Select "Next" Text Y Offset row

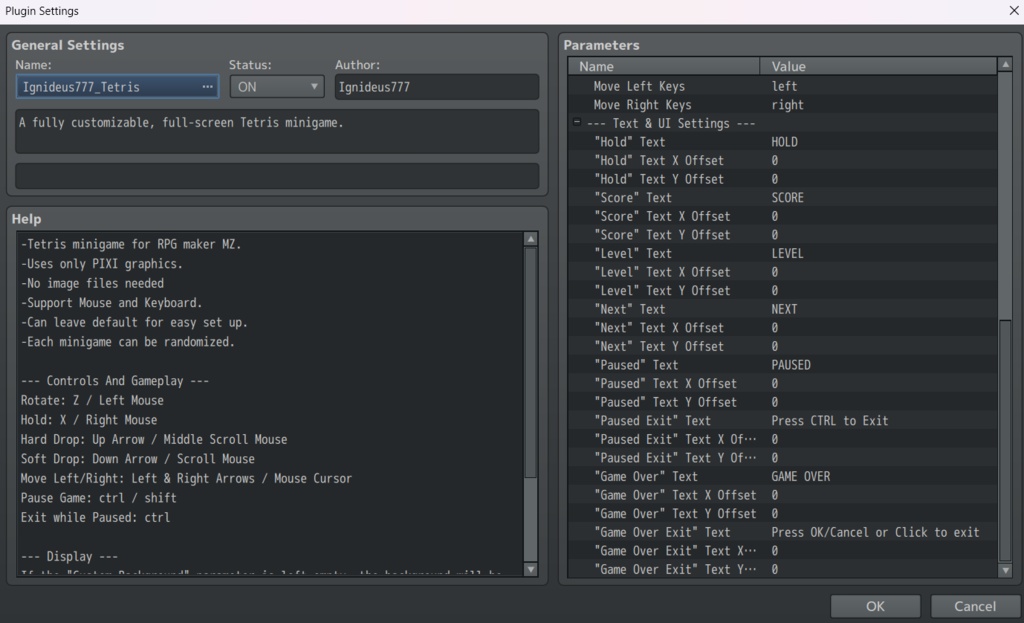782,346
